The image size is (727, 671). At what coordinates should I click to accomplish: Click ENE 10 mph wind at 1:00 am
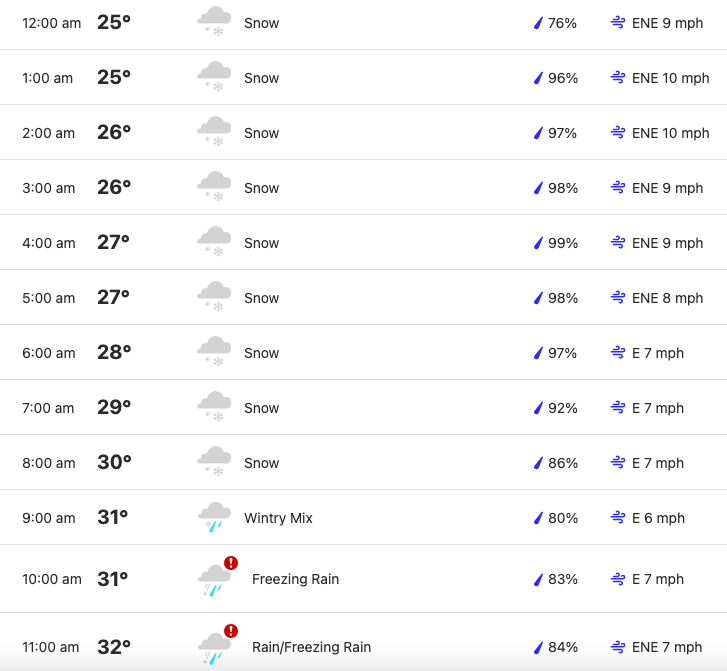pos(670,78)
